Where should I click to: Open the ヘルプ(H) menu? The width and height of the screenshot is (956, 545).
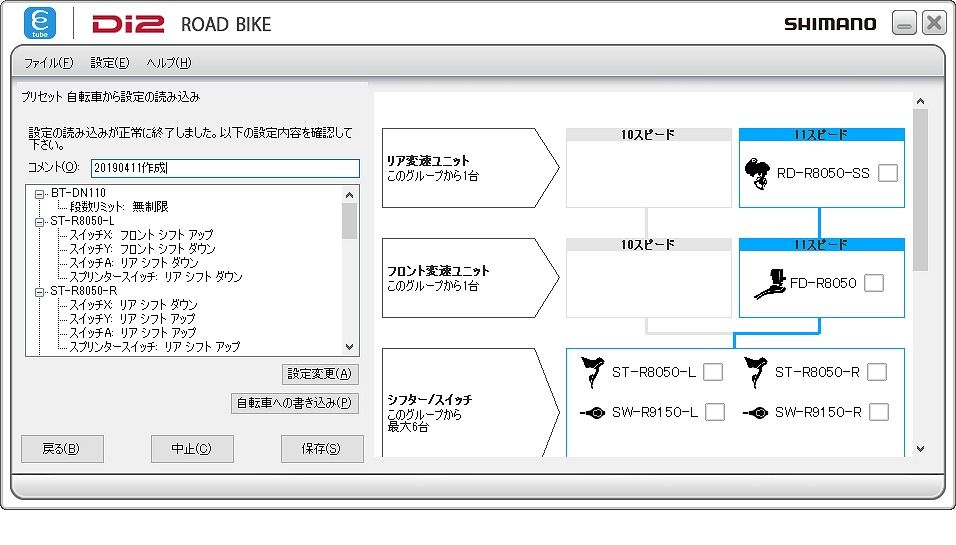[168, 63]
